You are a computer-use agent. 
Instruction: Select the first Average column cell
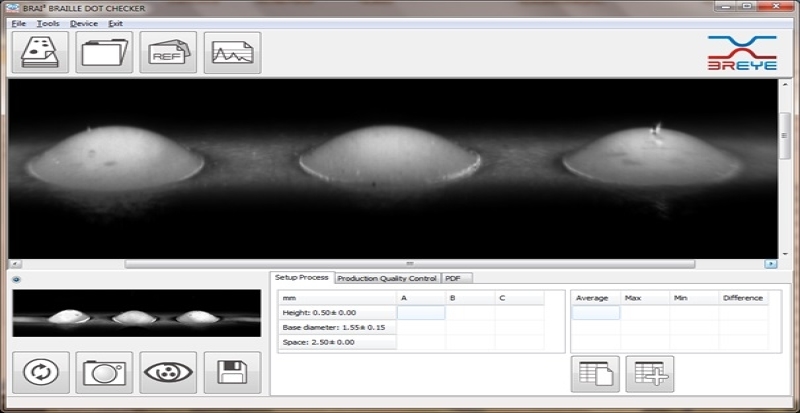pyautogui.click(x=596, y=312)
